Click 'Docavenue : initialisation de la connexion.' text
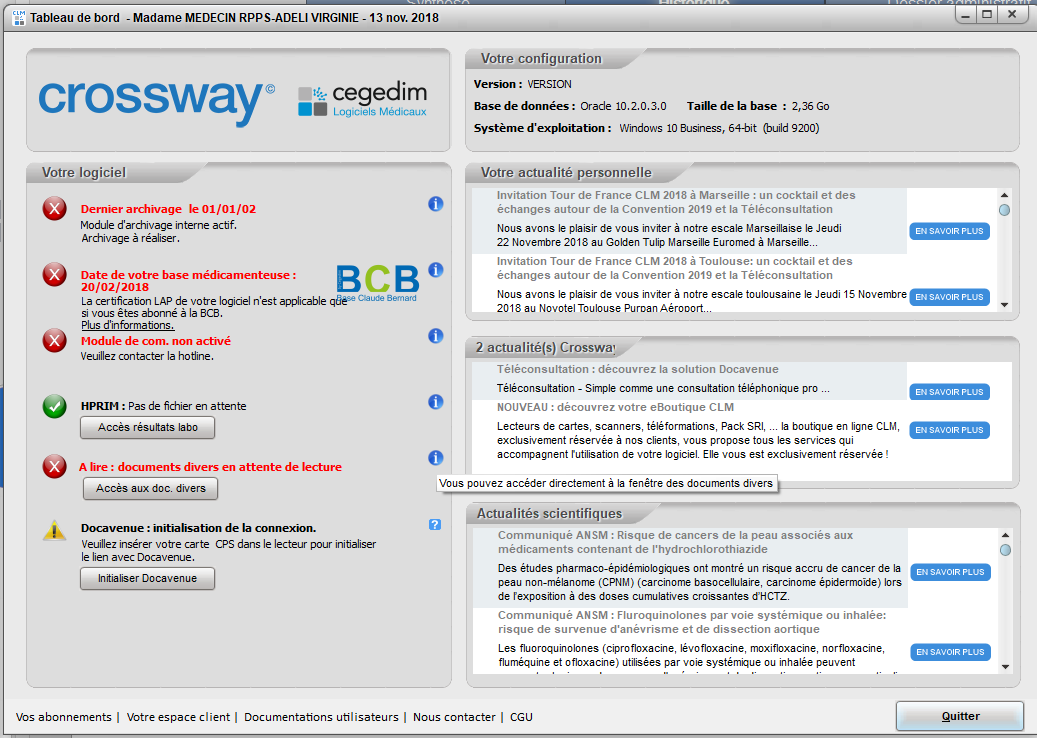The image size is (1037, 738). [x=198, y=528]
